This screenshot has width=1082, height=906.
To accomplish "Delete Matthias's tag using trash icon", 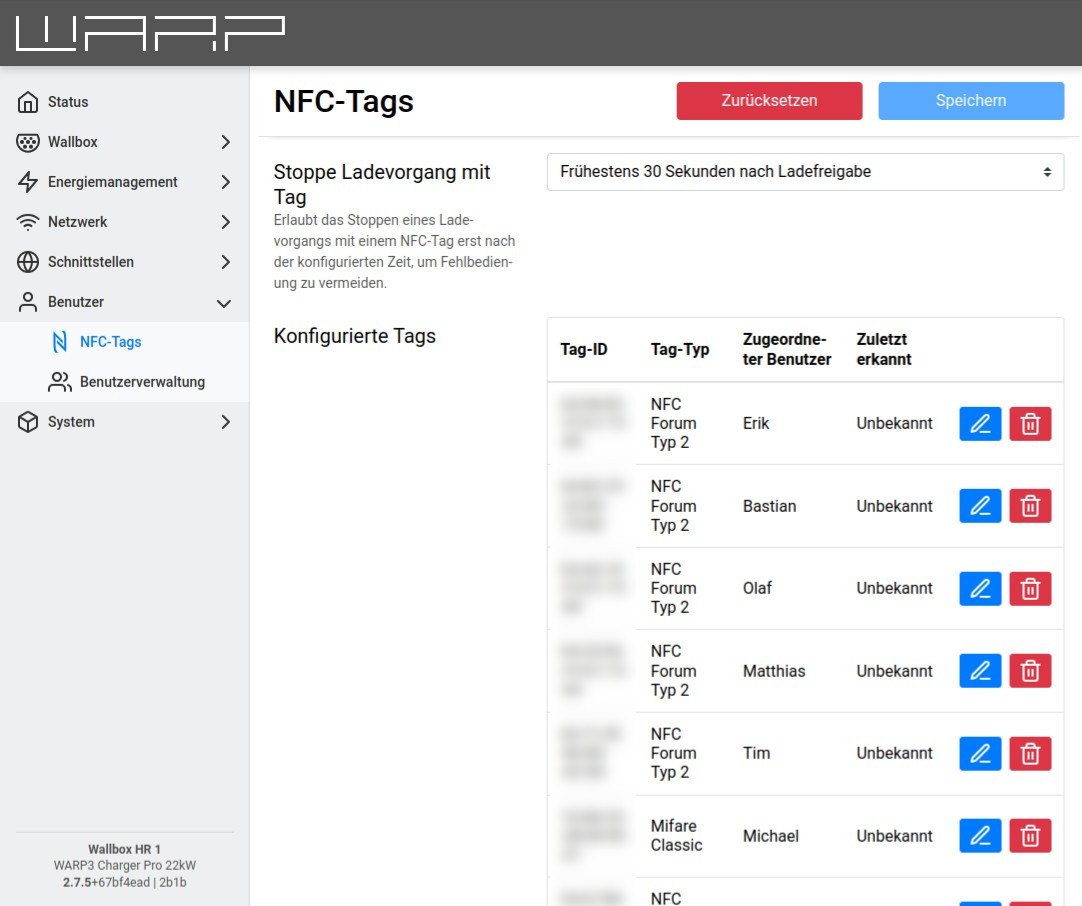I will (1030, 671).
